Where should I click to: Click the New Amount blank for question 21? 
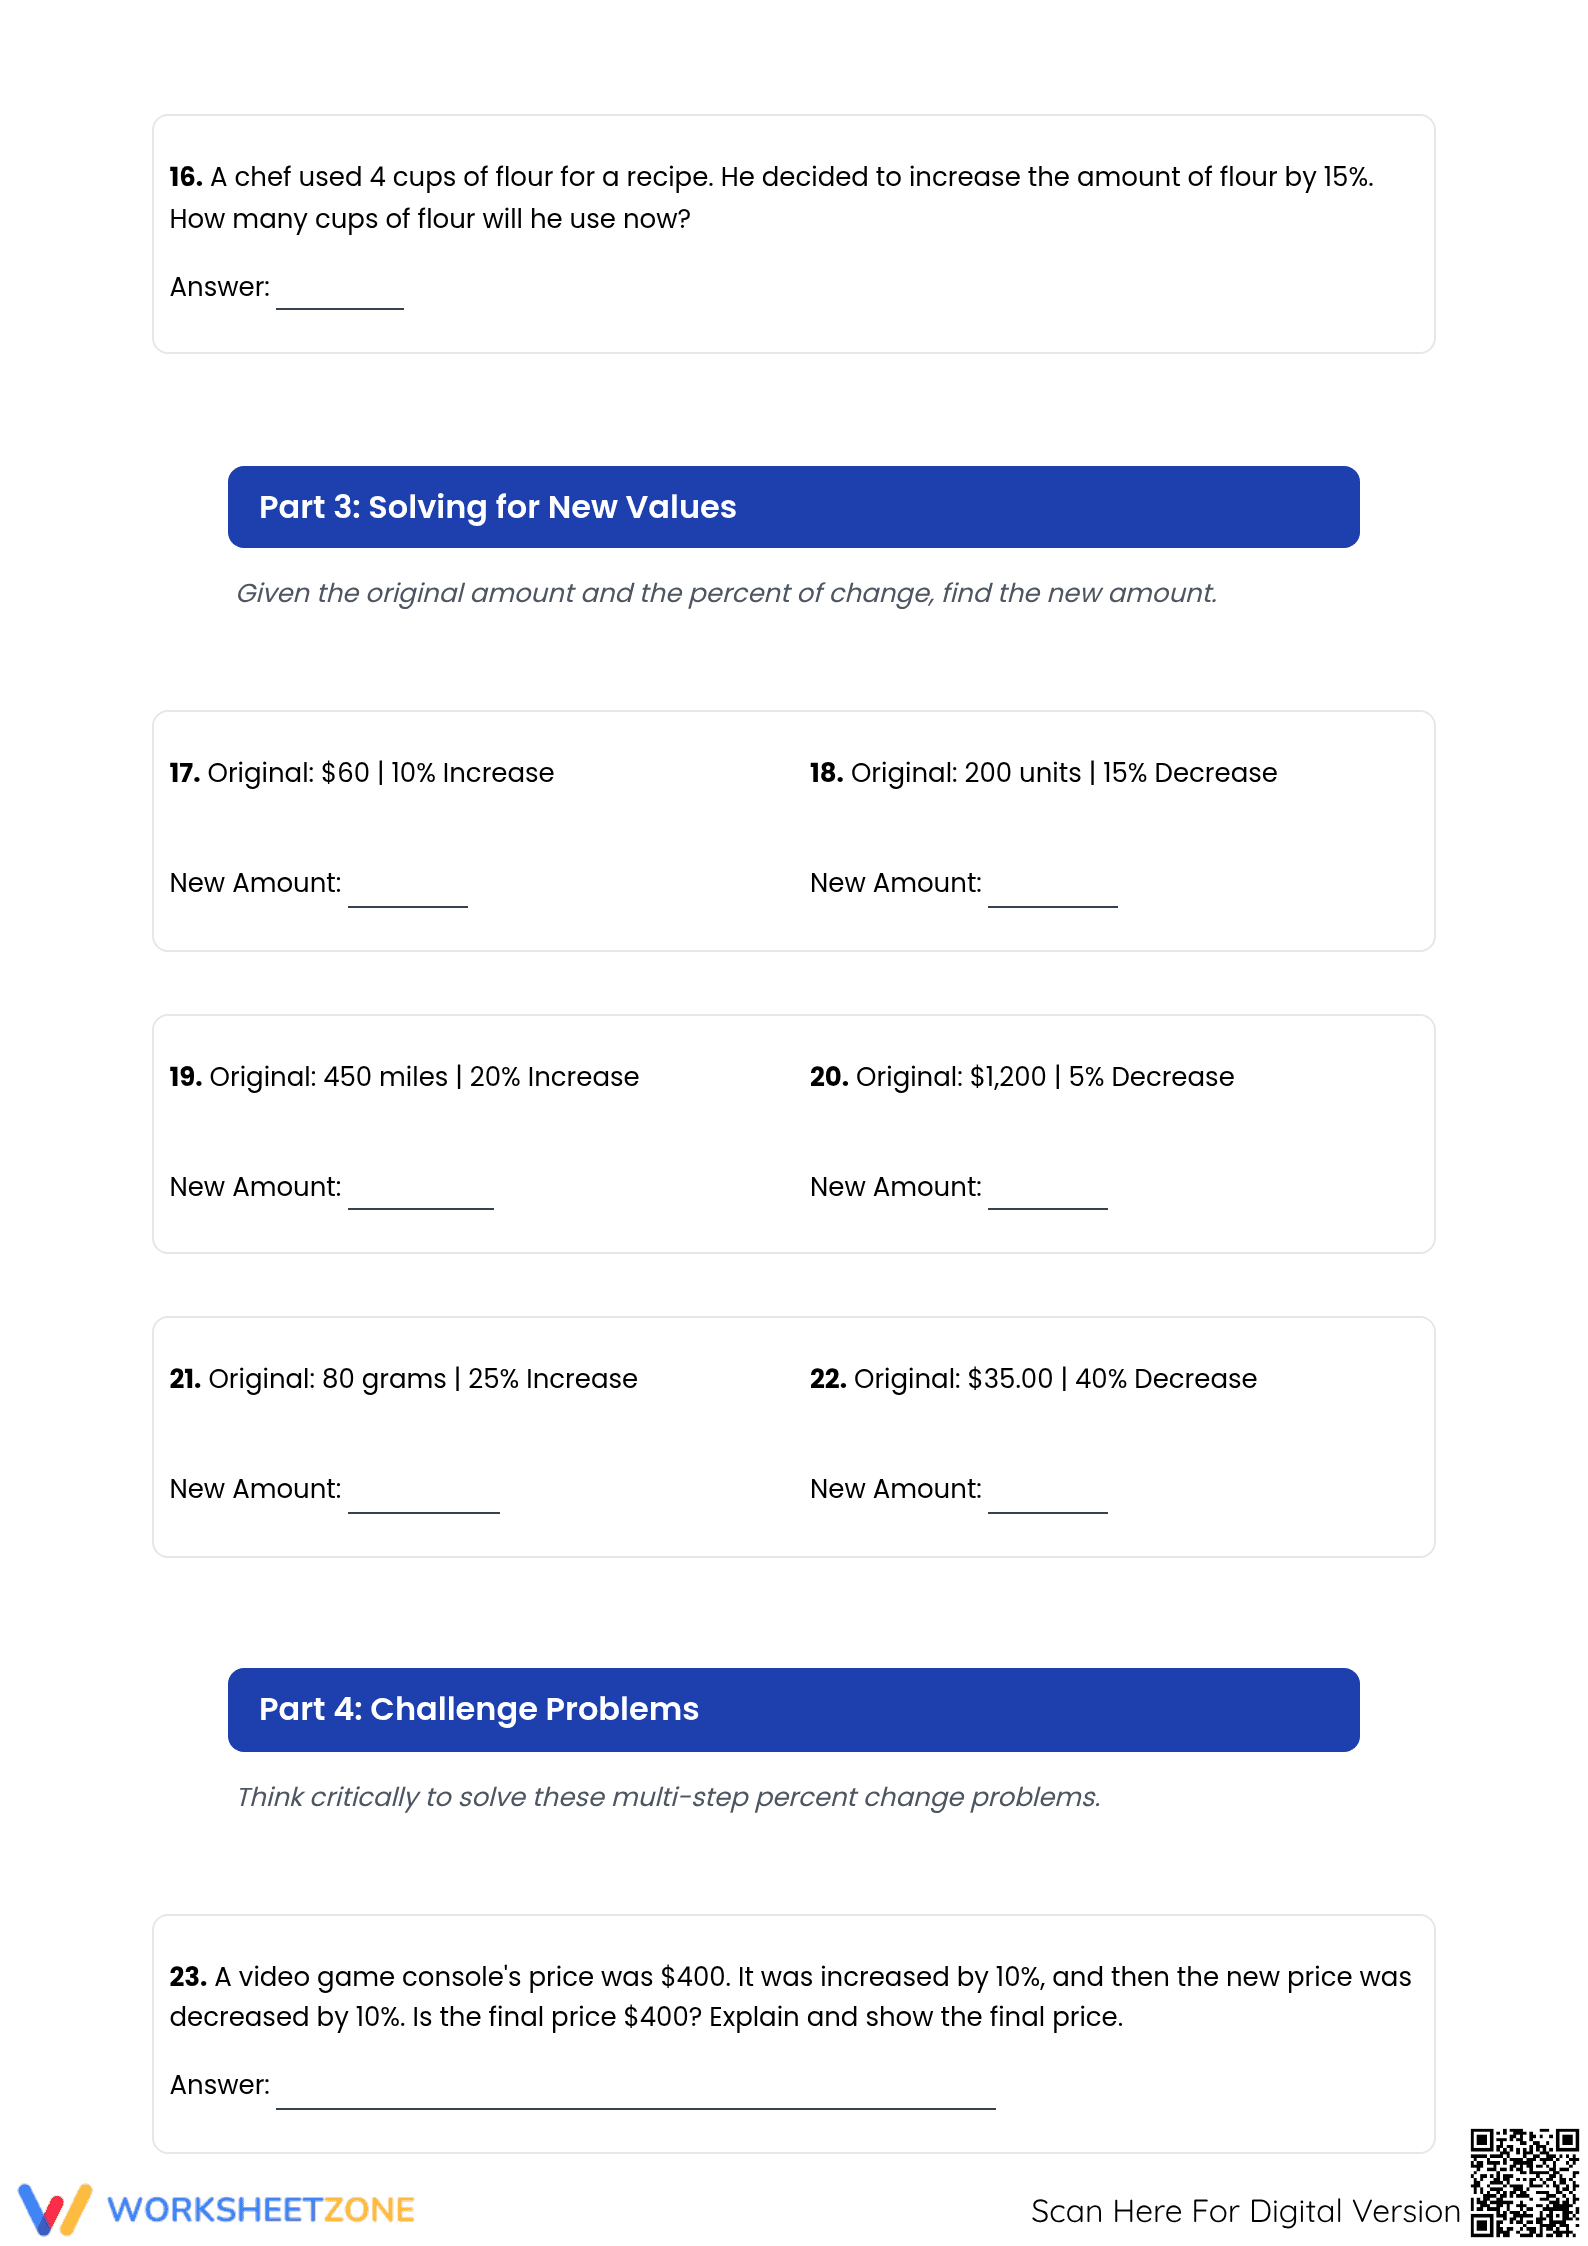pyautogui.click(x=424, y=1499)
